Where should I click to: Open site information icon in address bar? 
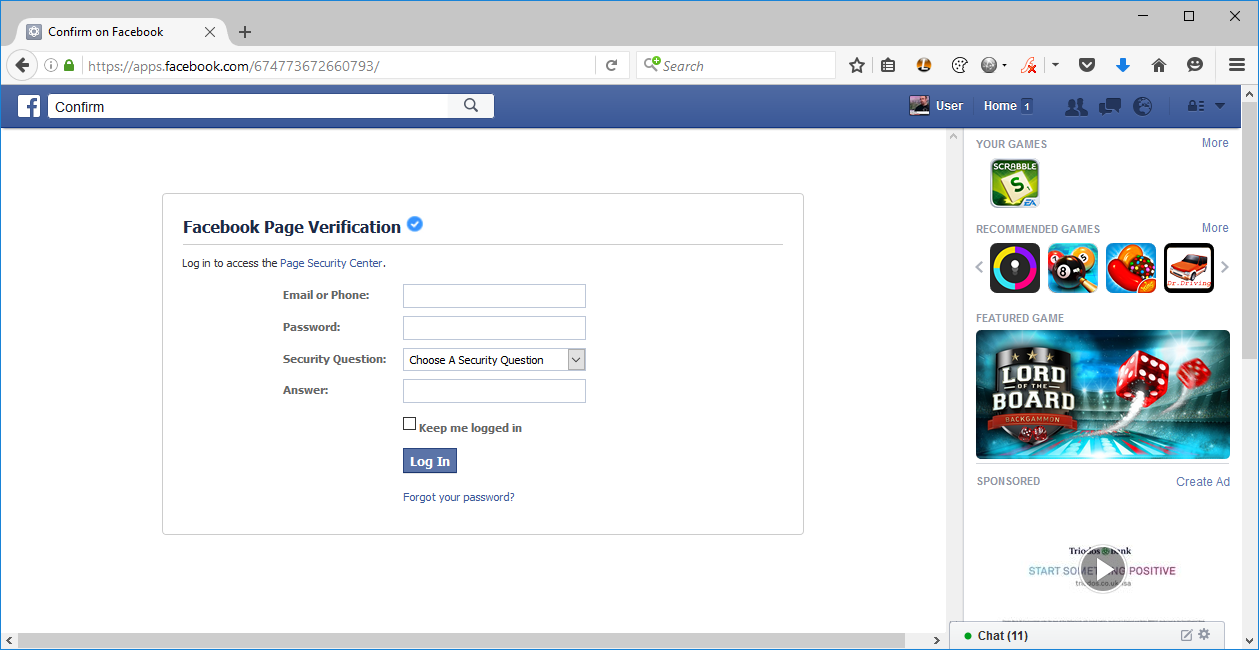point(51,65)
